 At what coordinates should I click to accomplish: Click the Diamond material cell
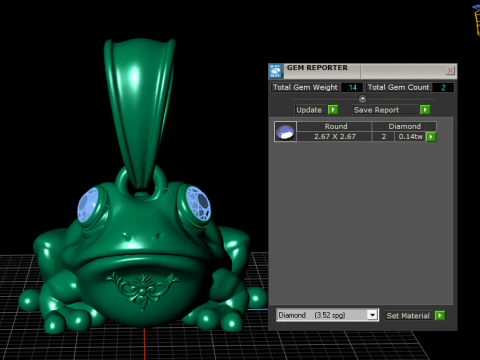[404, 126]
